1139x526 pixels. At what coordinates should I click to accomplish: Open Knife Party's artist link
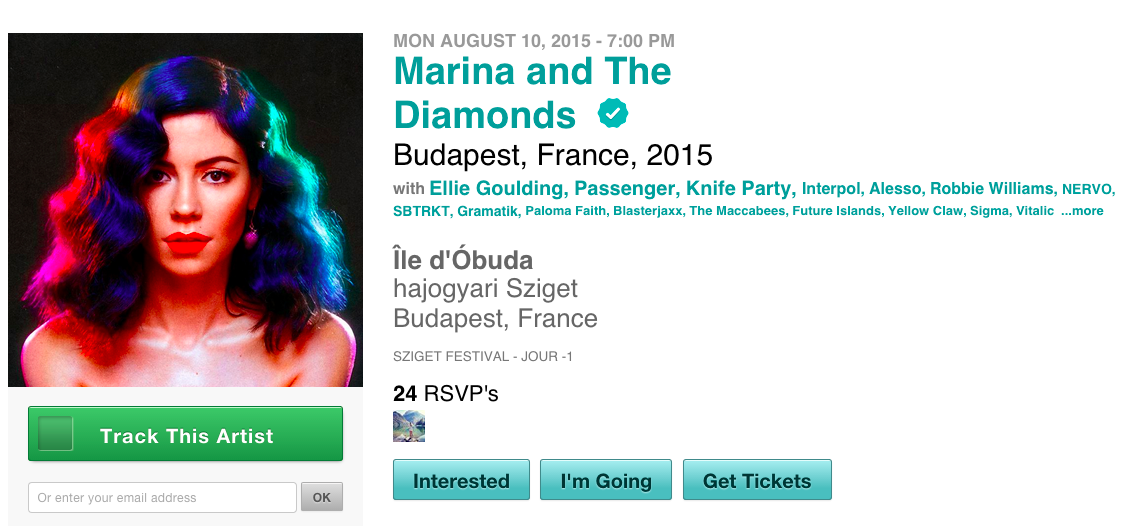click(739, 188)
